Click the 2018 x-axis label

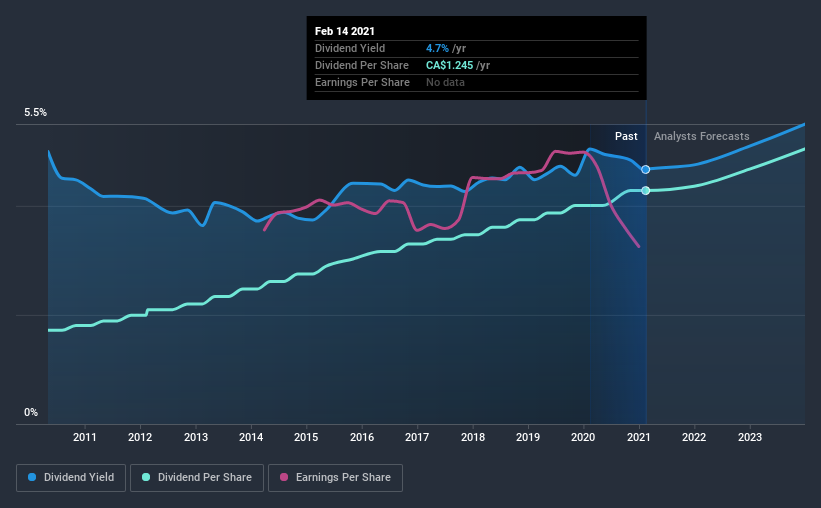473,437
